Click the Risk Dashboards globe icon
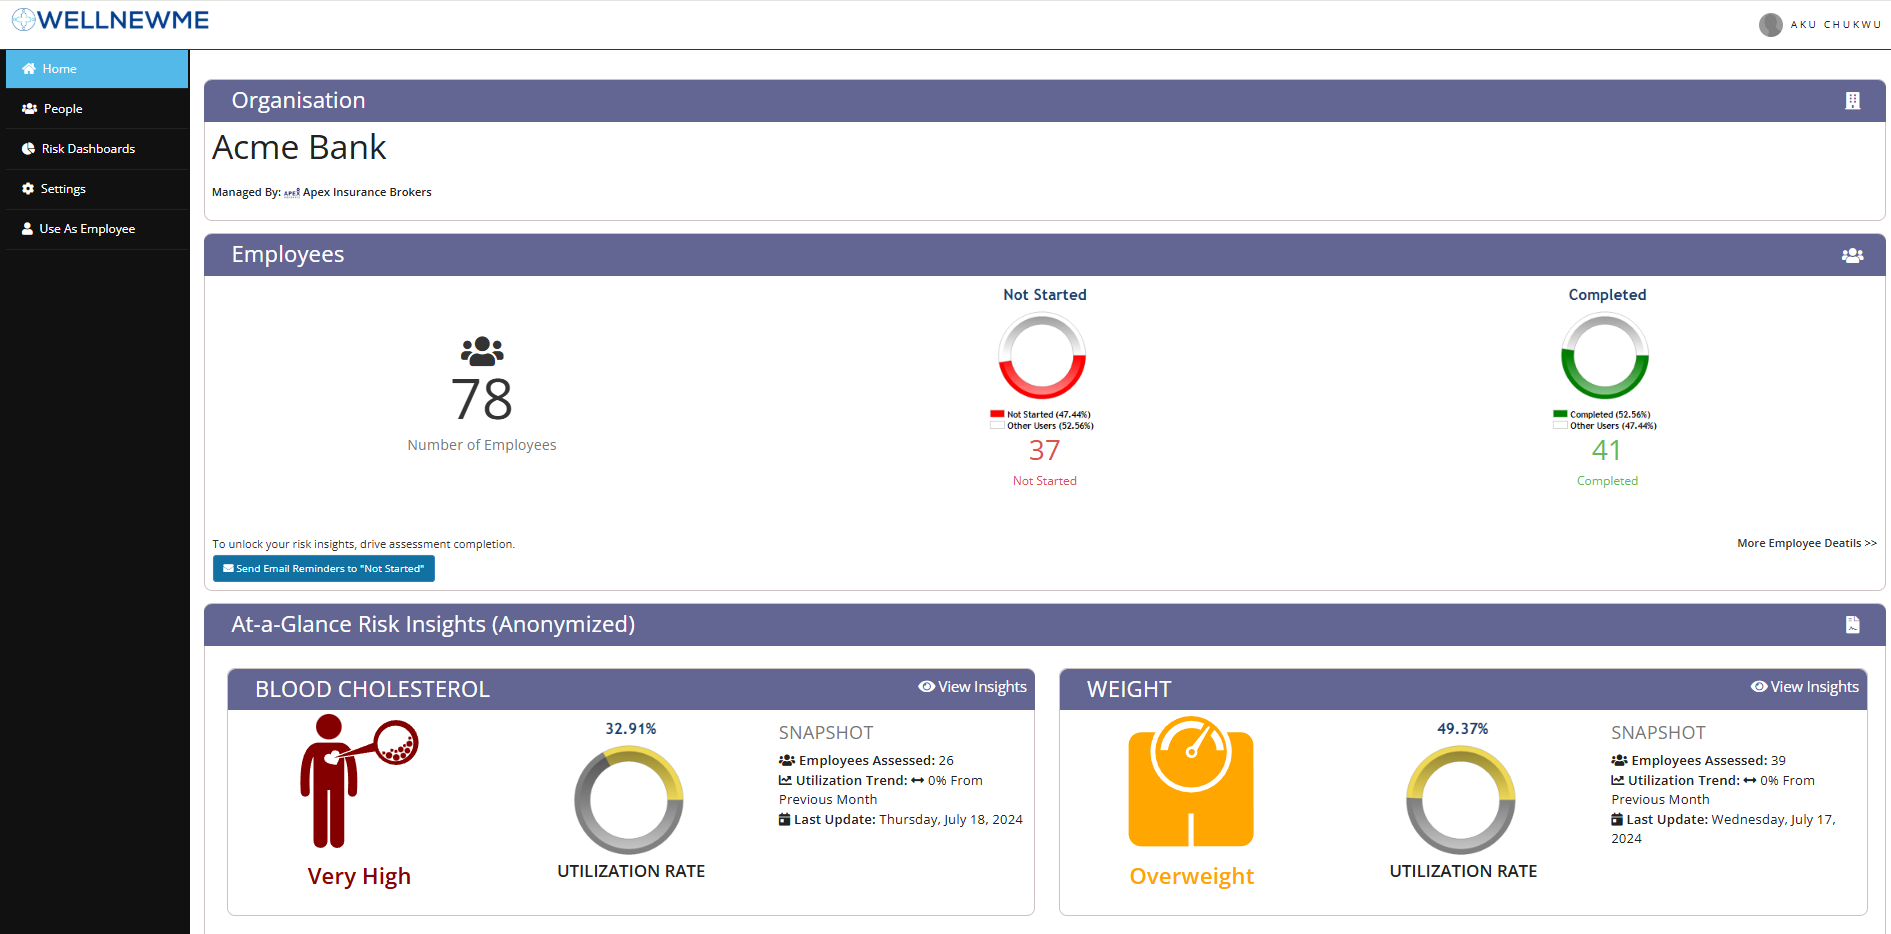Viewport: 1891px width, 934px height. pos(28,148)
